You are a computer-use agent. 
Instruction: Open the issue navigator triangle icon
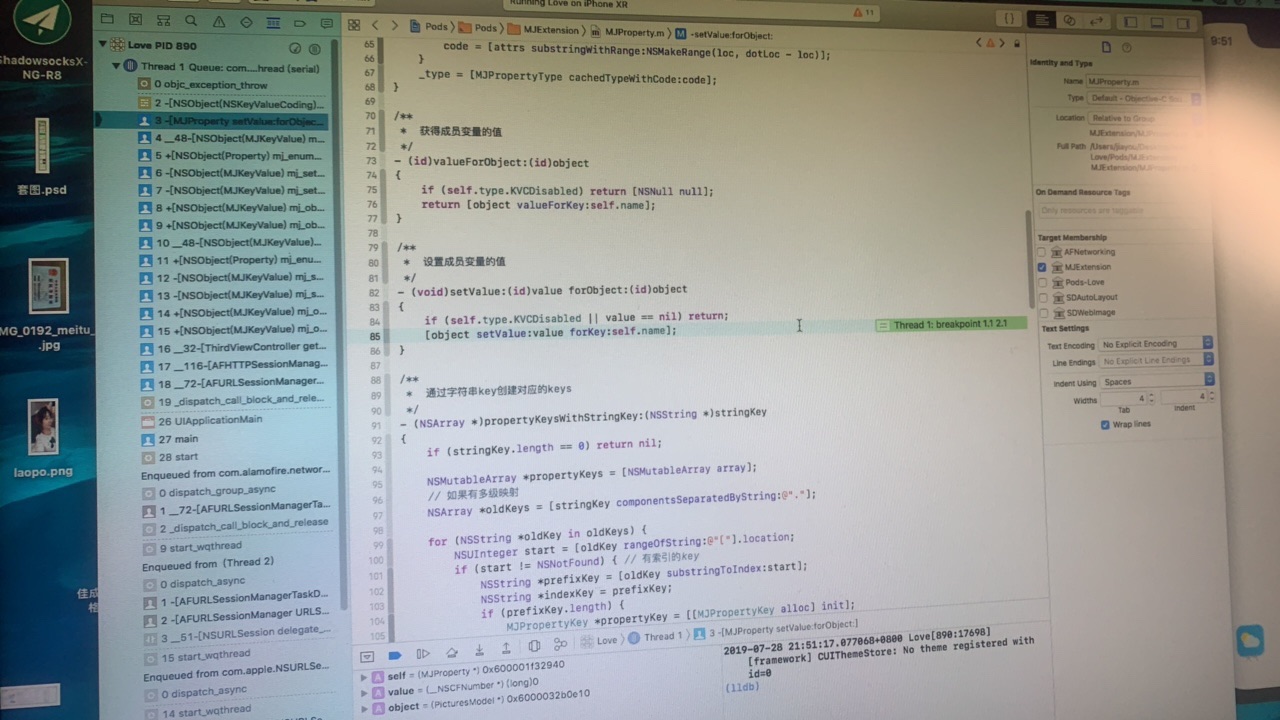click(x=219, y=21)
